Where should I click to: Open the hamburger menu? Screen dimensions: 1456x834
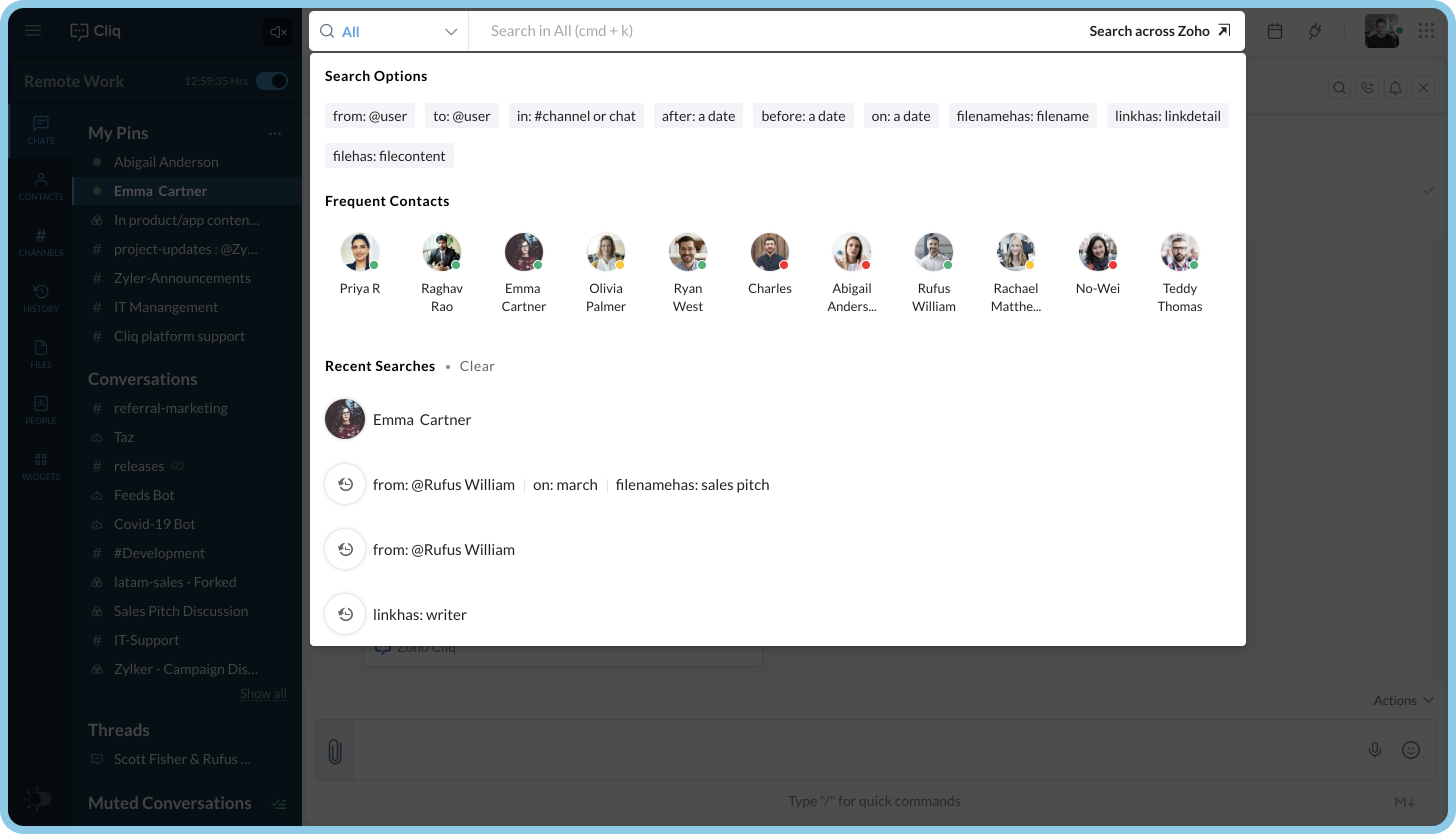(33, 30)
